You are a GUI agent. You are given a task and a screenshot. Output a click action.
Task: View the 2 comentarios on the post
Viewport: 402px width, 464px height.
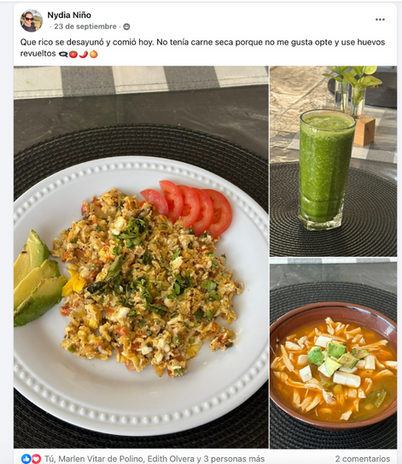(x=362, y=459)
